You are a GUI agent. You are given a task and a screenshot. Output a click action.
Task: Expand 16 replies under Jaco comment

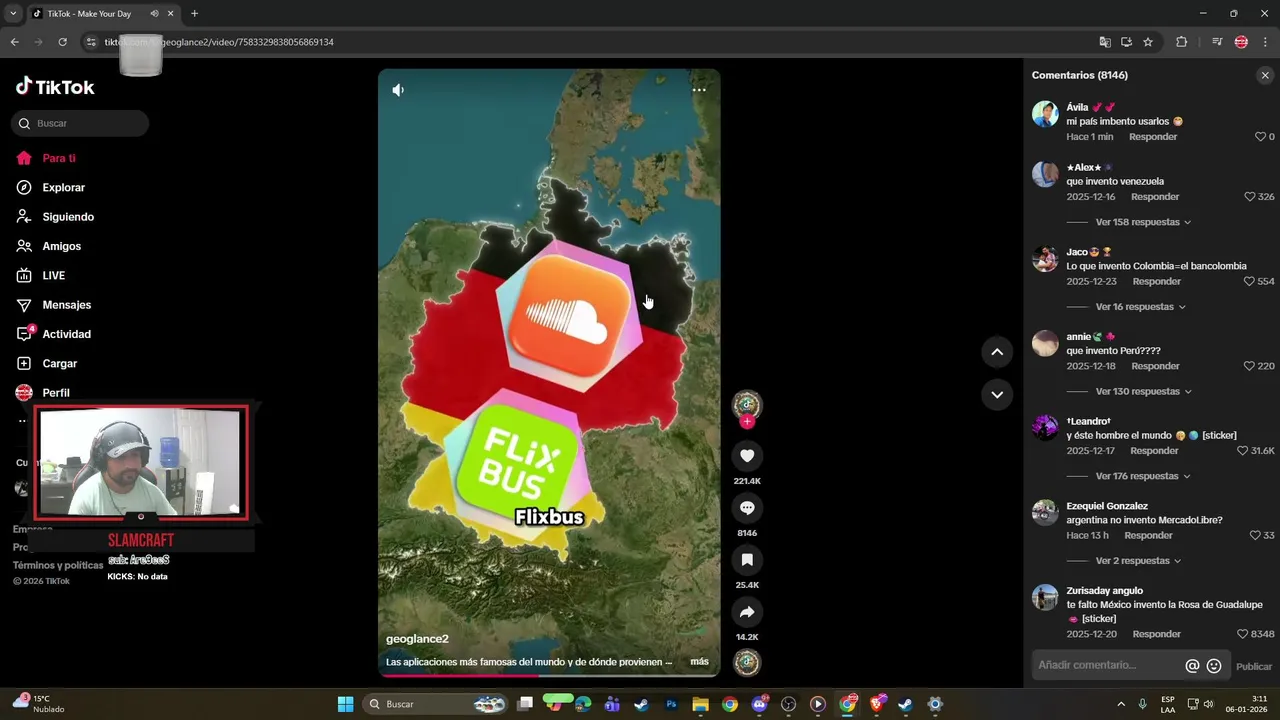click(x=1140, y=307)
